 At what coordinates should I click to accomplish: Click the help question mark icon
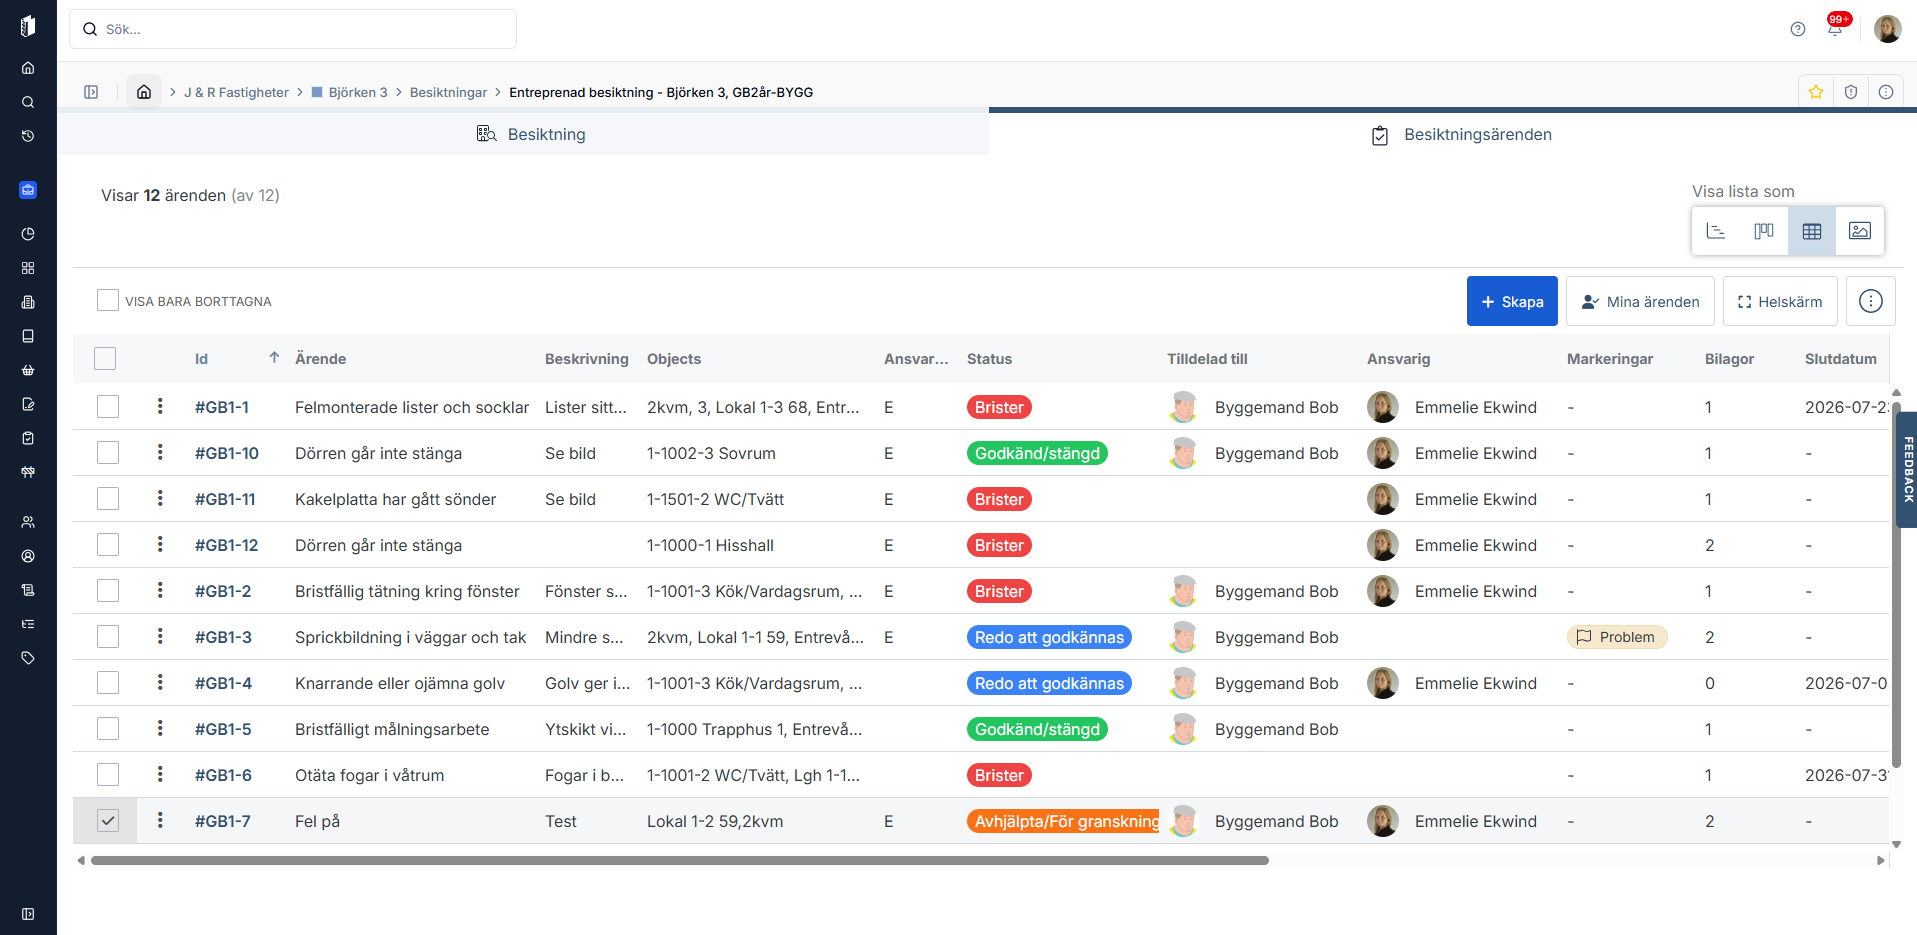[1798, 29]
